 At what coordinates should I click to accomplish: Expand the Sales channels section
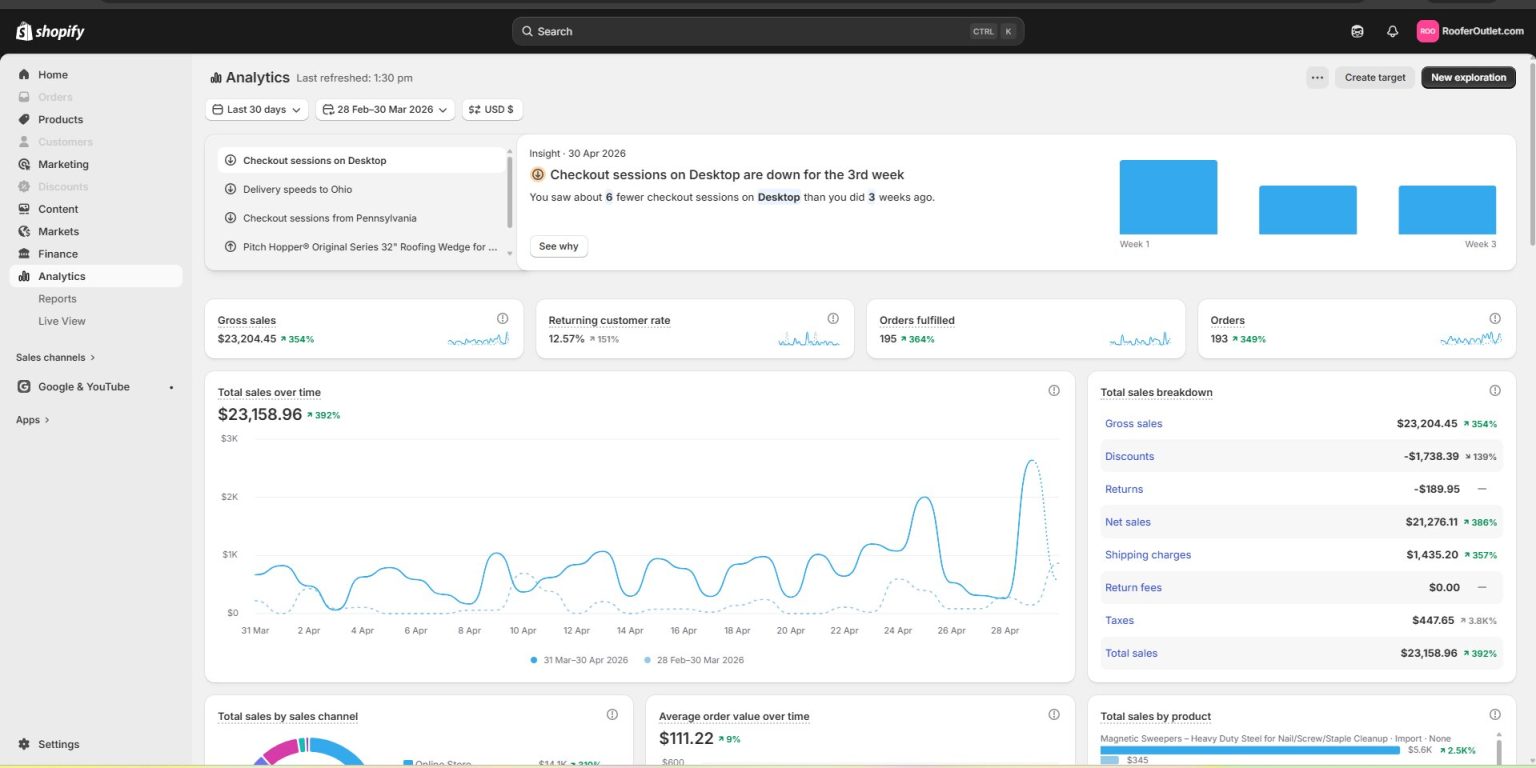click(x=56, y=357)
